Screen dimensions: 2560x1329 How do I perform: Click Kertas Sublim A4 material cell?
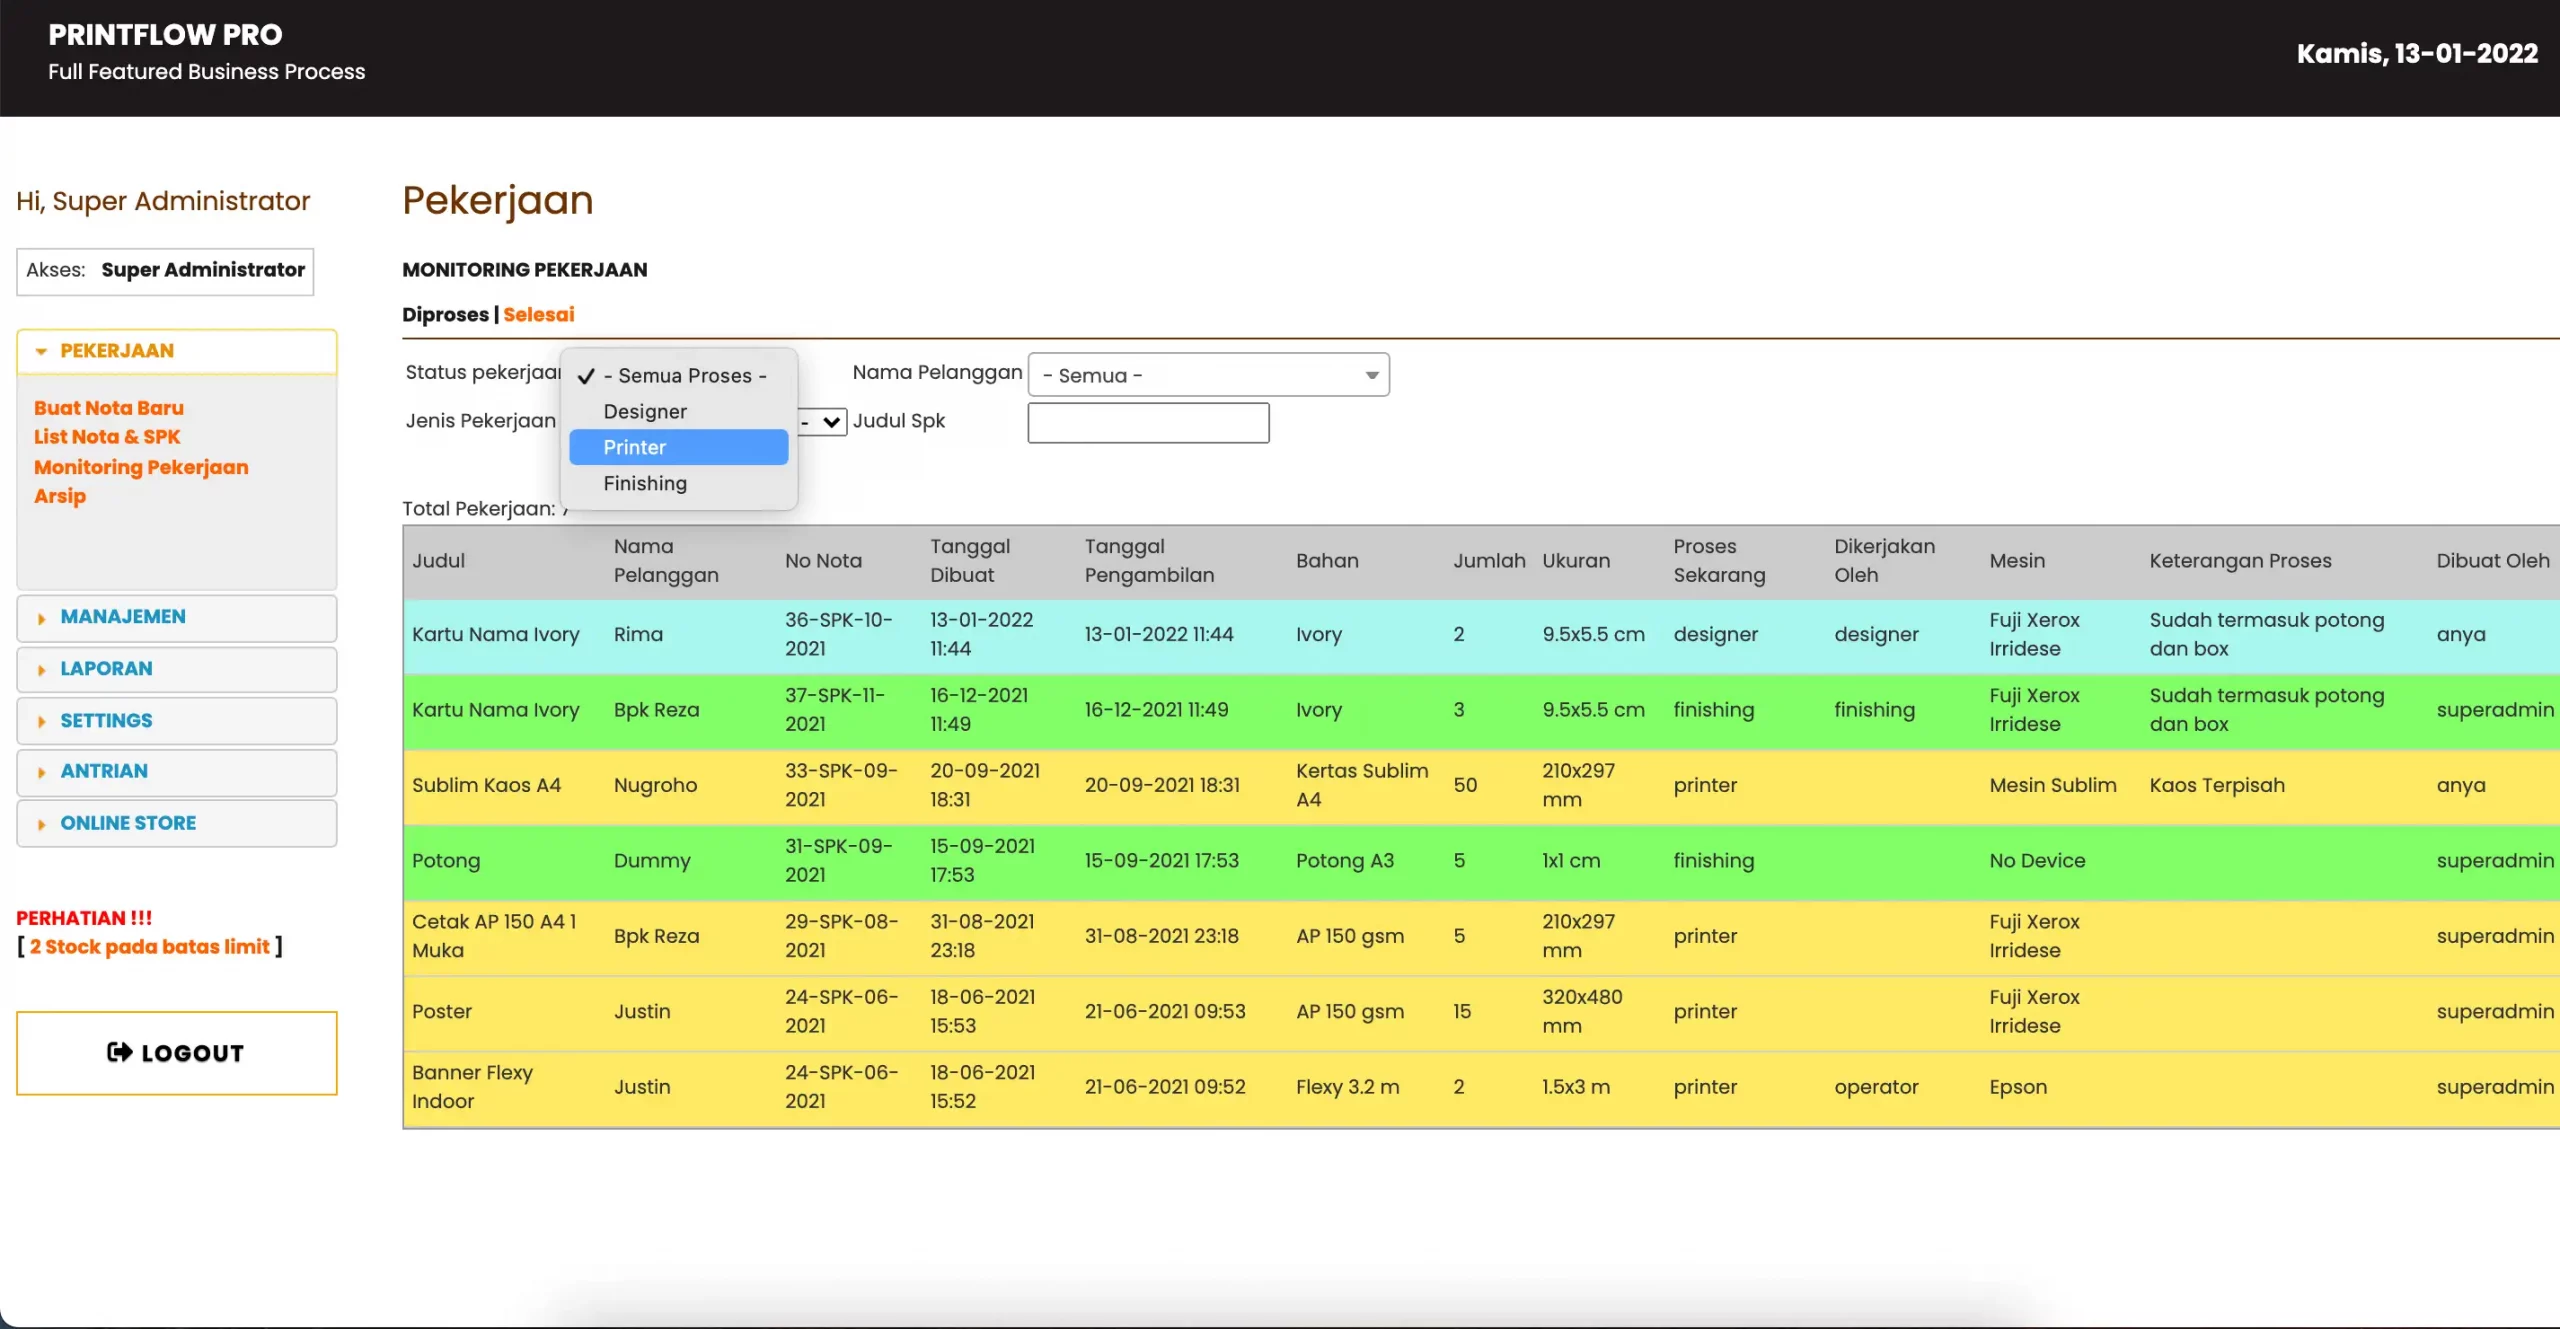[x=1362, y=785]
